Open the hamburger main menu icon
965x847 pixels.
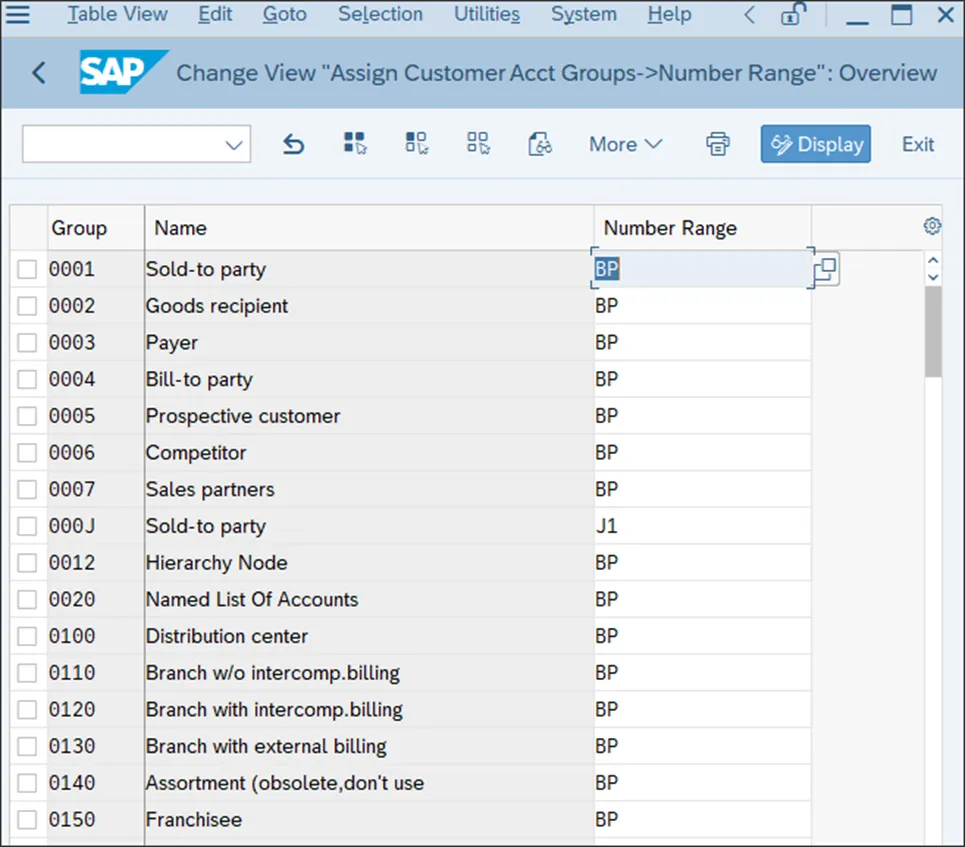tap(18, 15)
